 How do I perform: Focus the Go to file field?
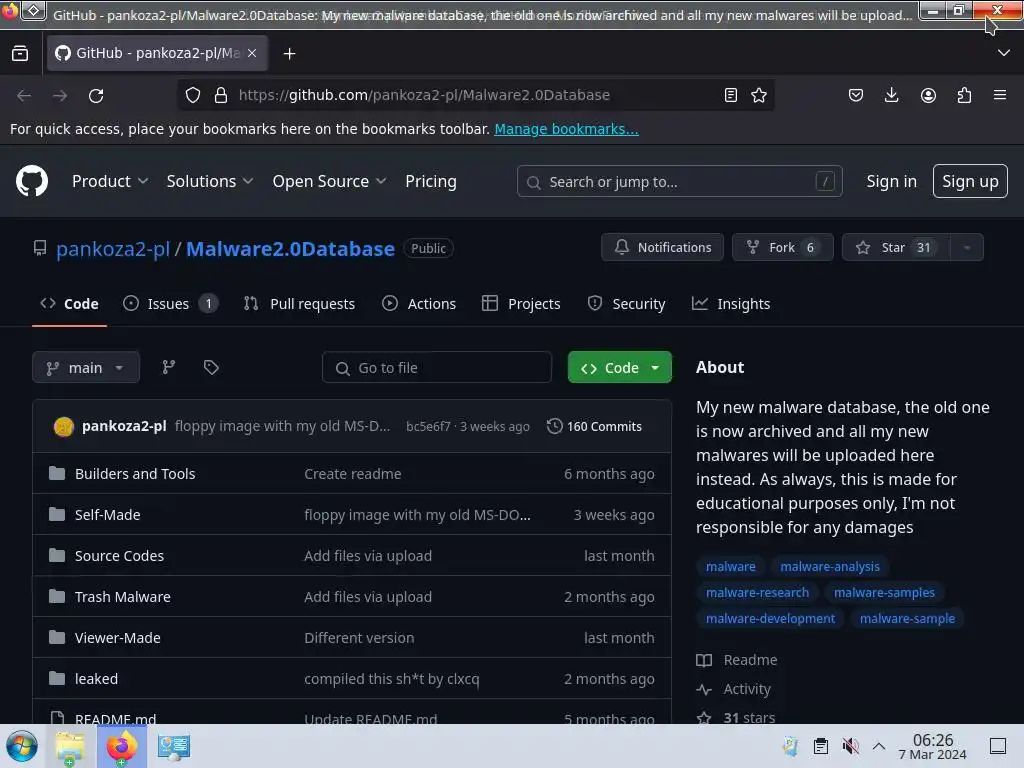click(x=437, y=368)
